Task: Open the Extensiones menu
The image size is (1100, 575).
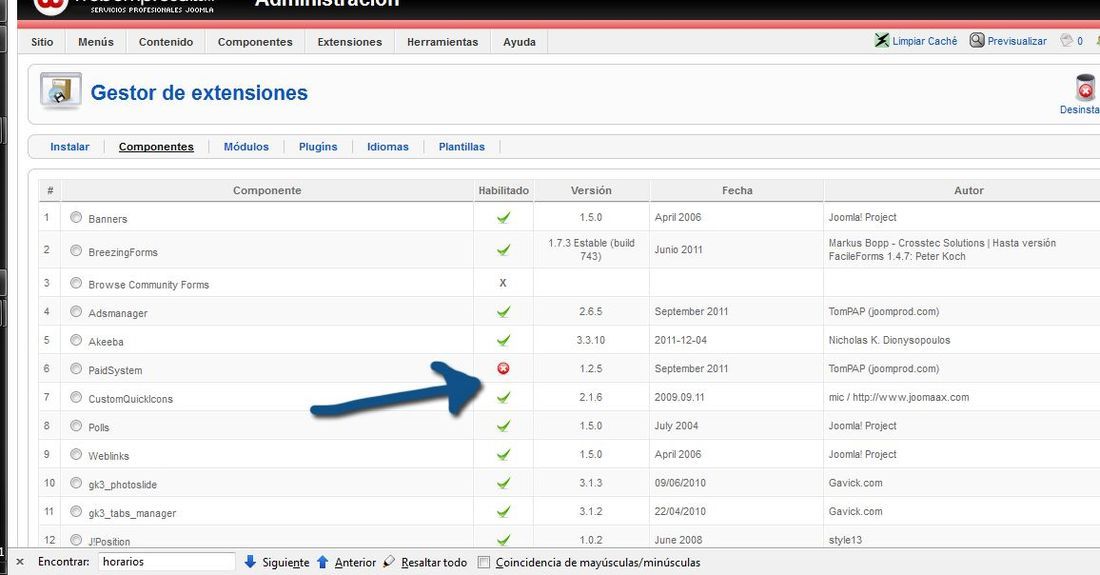Action: coord(349,41)
